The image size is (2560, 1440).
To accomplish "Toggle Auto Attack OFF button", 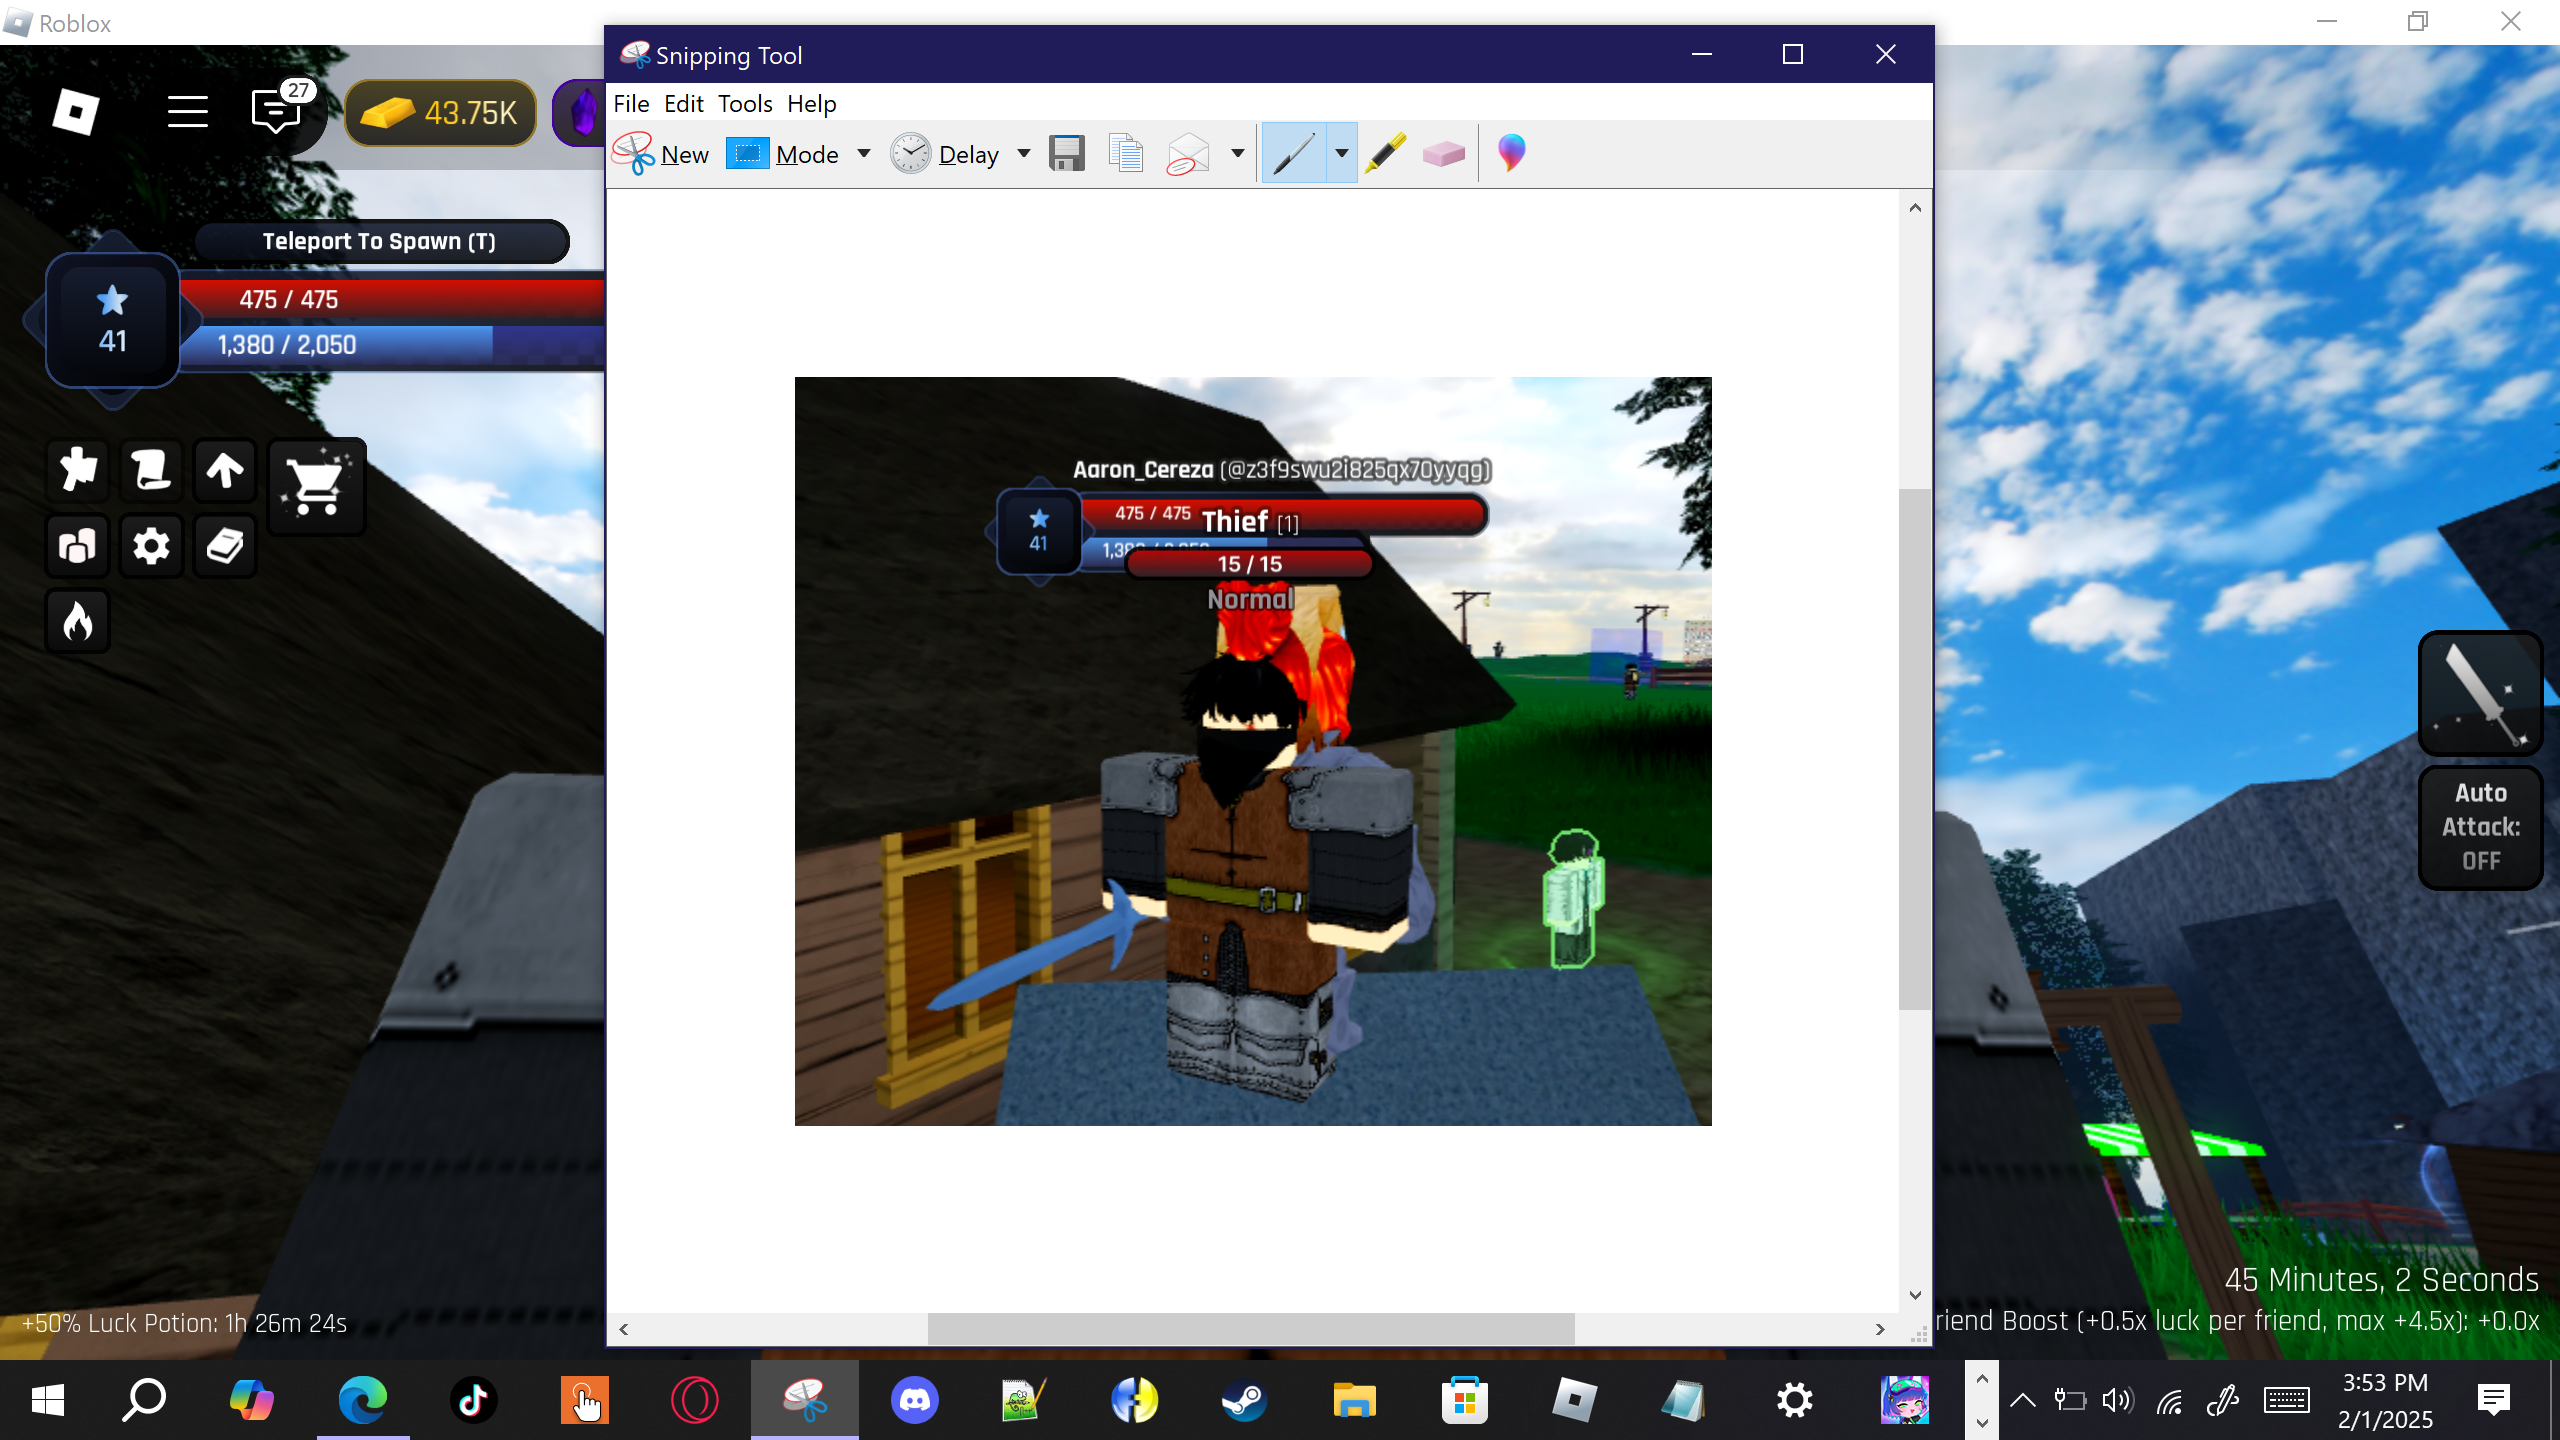I will tap(2480, 827).
